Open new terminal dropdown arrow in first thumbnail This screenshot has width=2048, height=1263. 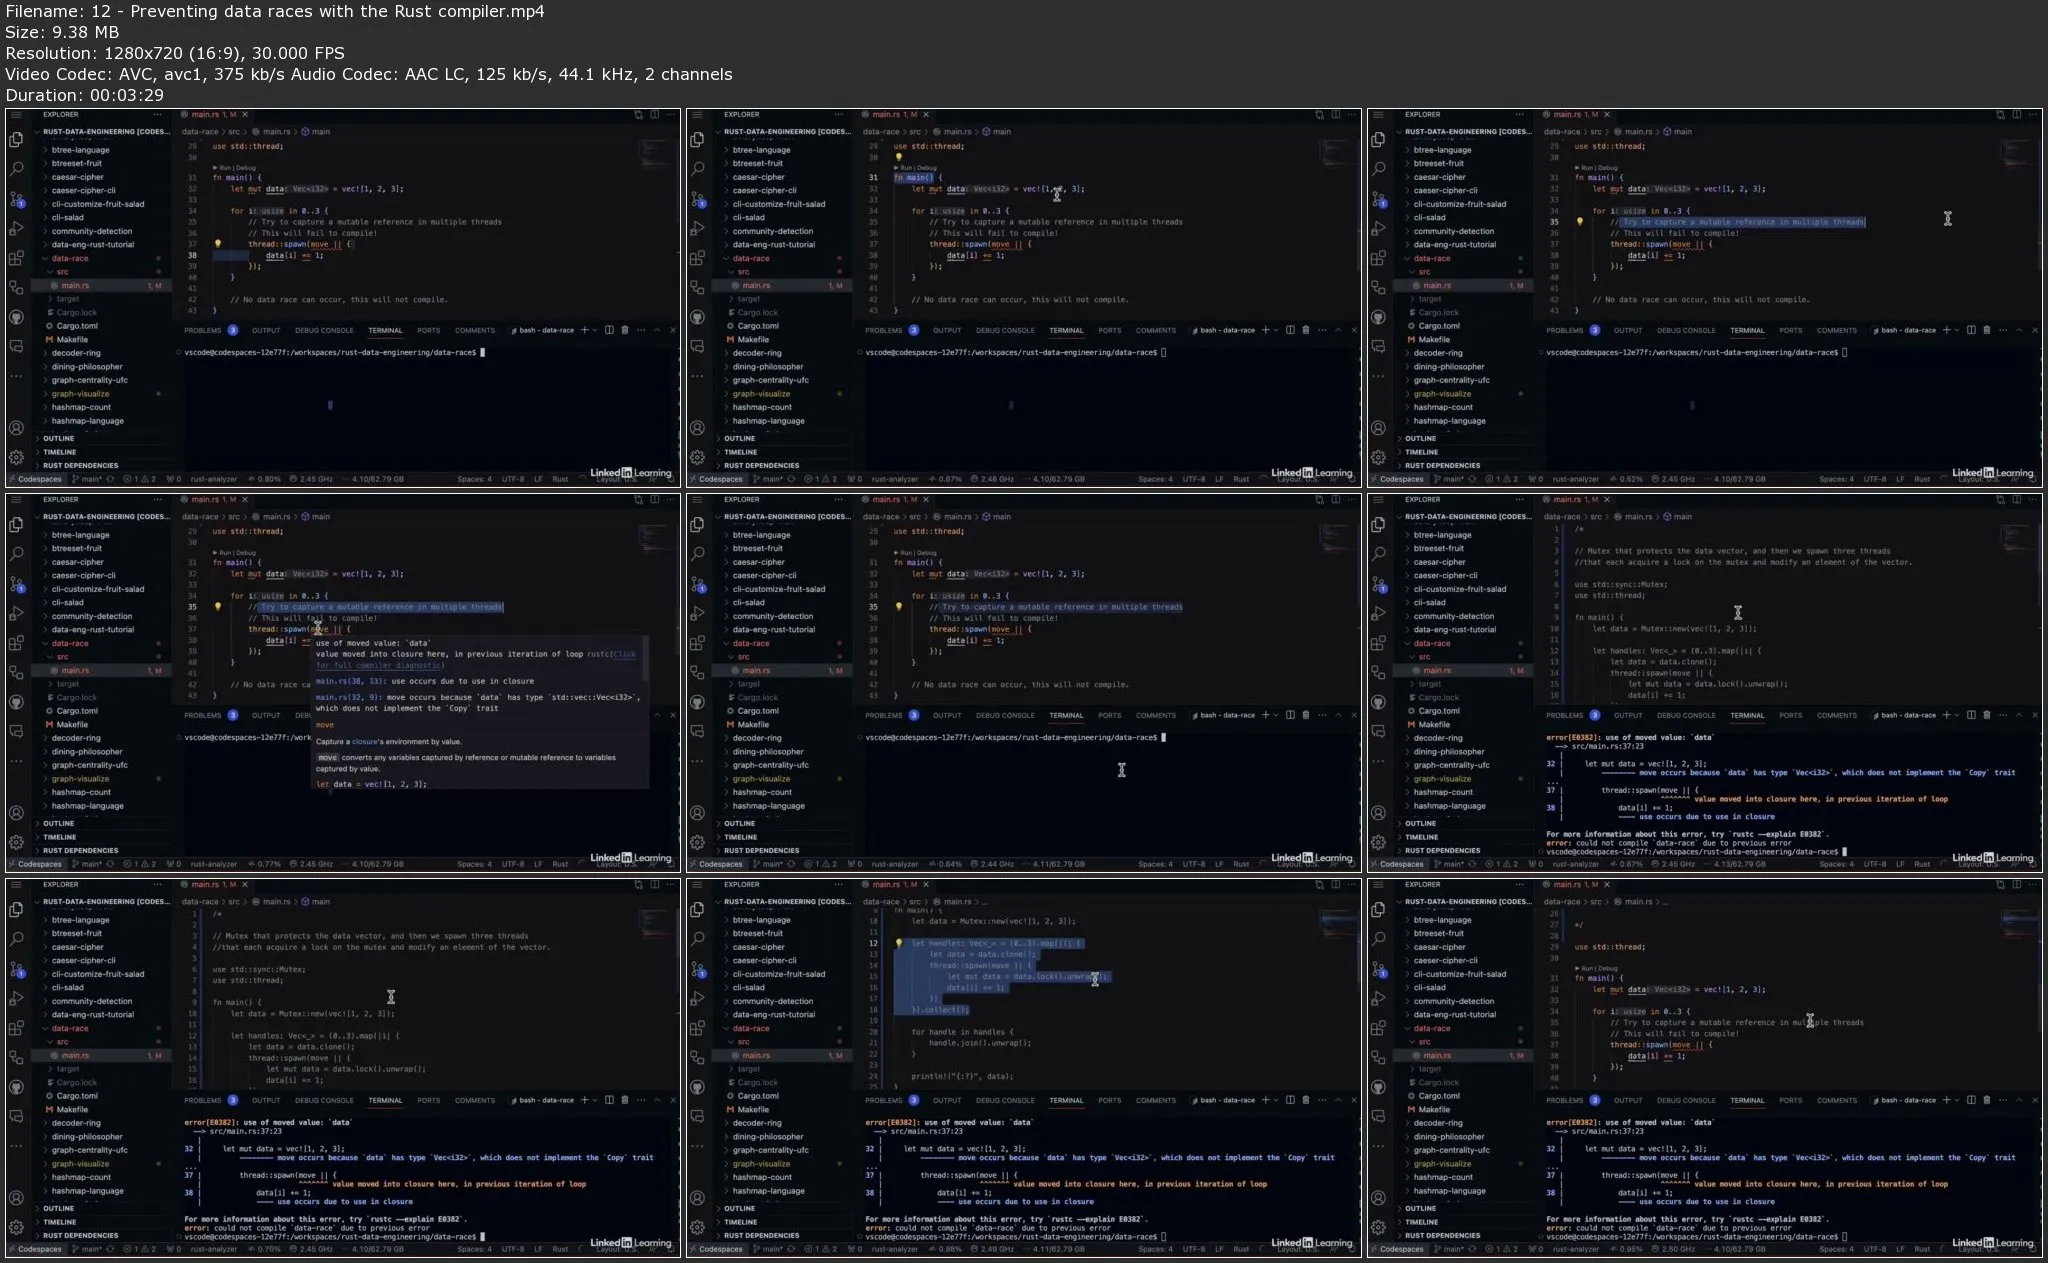click(595, 330)
